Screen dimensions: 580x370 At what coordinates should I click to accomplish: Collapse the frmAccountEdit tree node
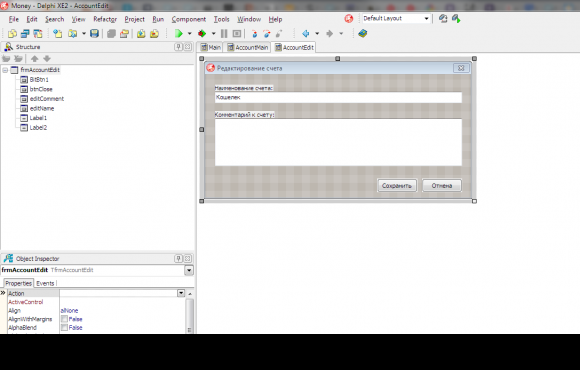(5, 70)
